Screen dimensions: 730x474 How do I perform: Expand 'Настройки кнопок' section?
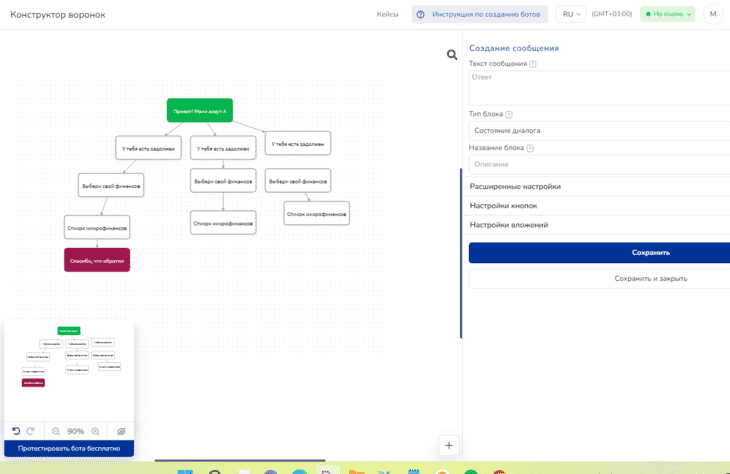click(x=600, y=205)
